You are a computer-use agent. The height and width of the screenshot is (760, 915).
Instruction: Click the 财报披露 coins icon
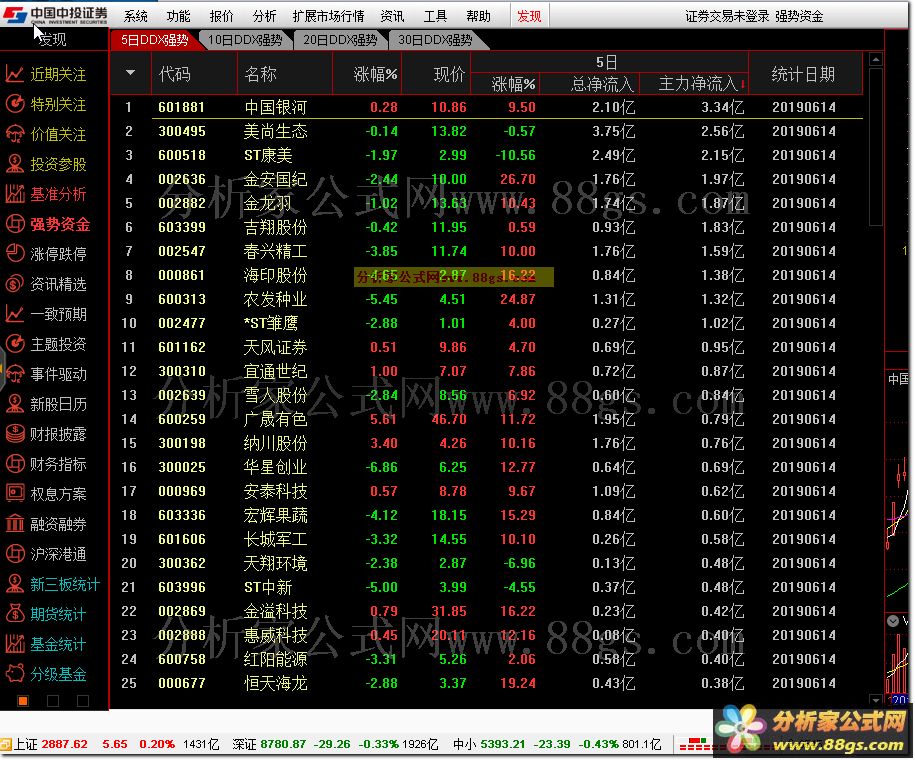[x=15, y=434]
